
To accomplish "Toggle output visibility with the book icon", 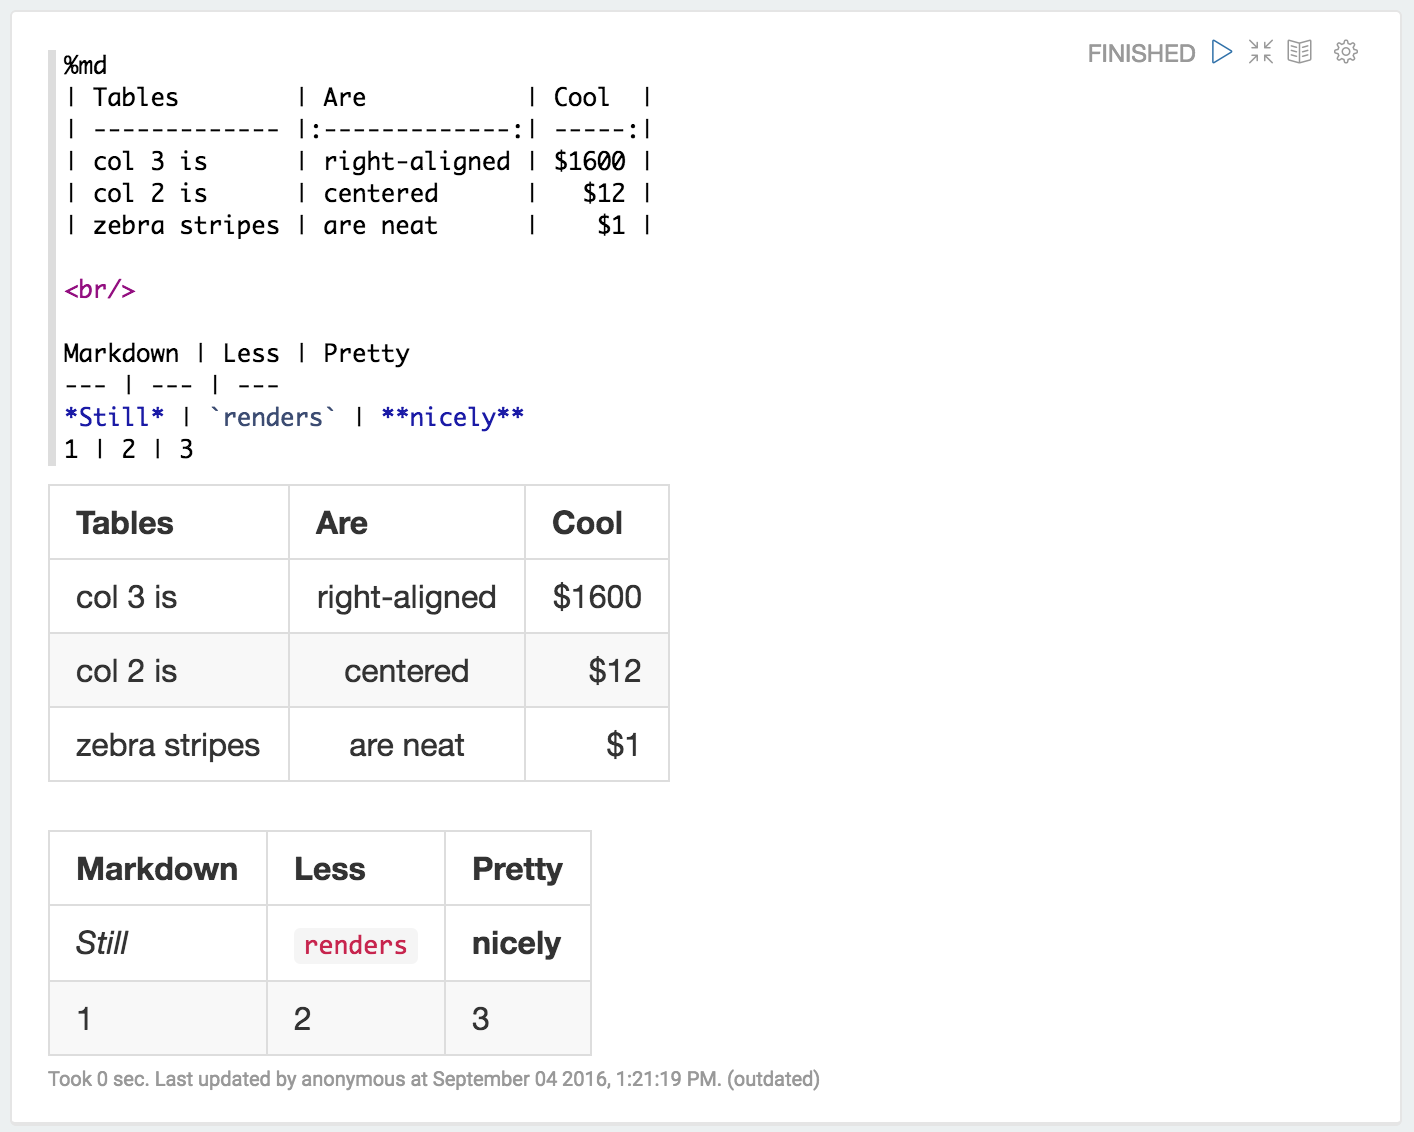I will (1299, 52).
